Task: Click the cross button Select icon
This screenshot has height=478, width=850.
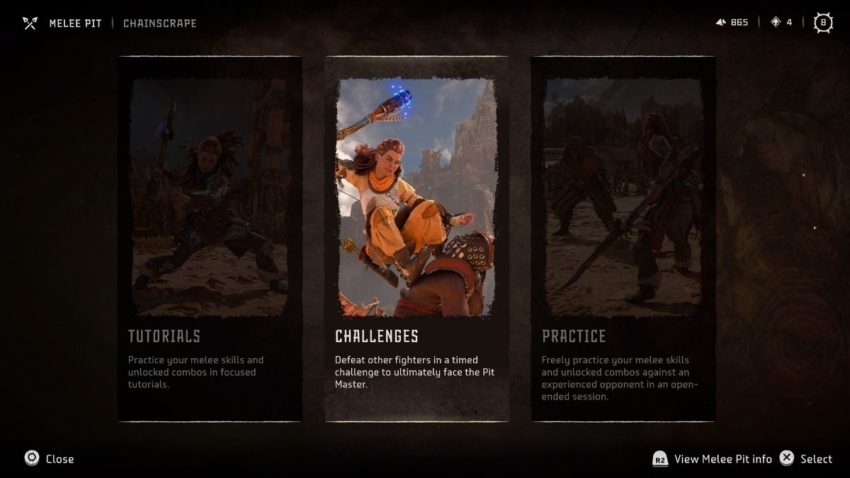Action: tap(787, 458)
